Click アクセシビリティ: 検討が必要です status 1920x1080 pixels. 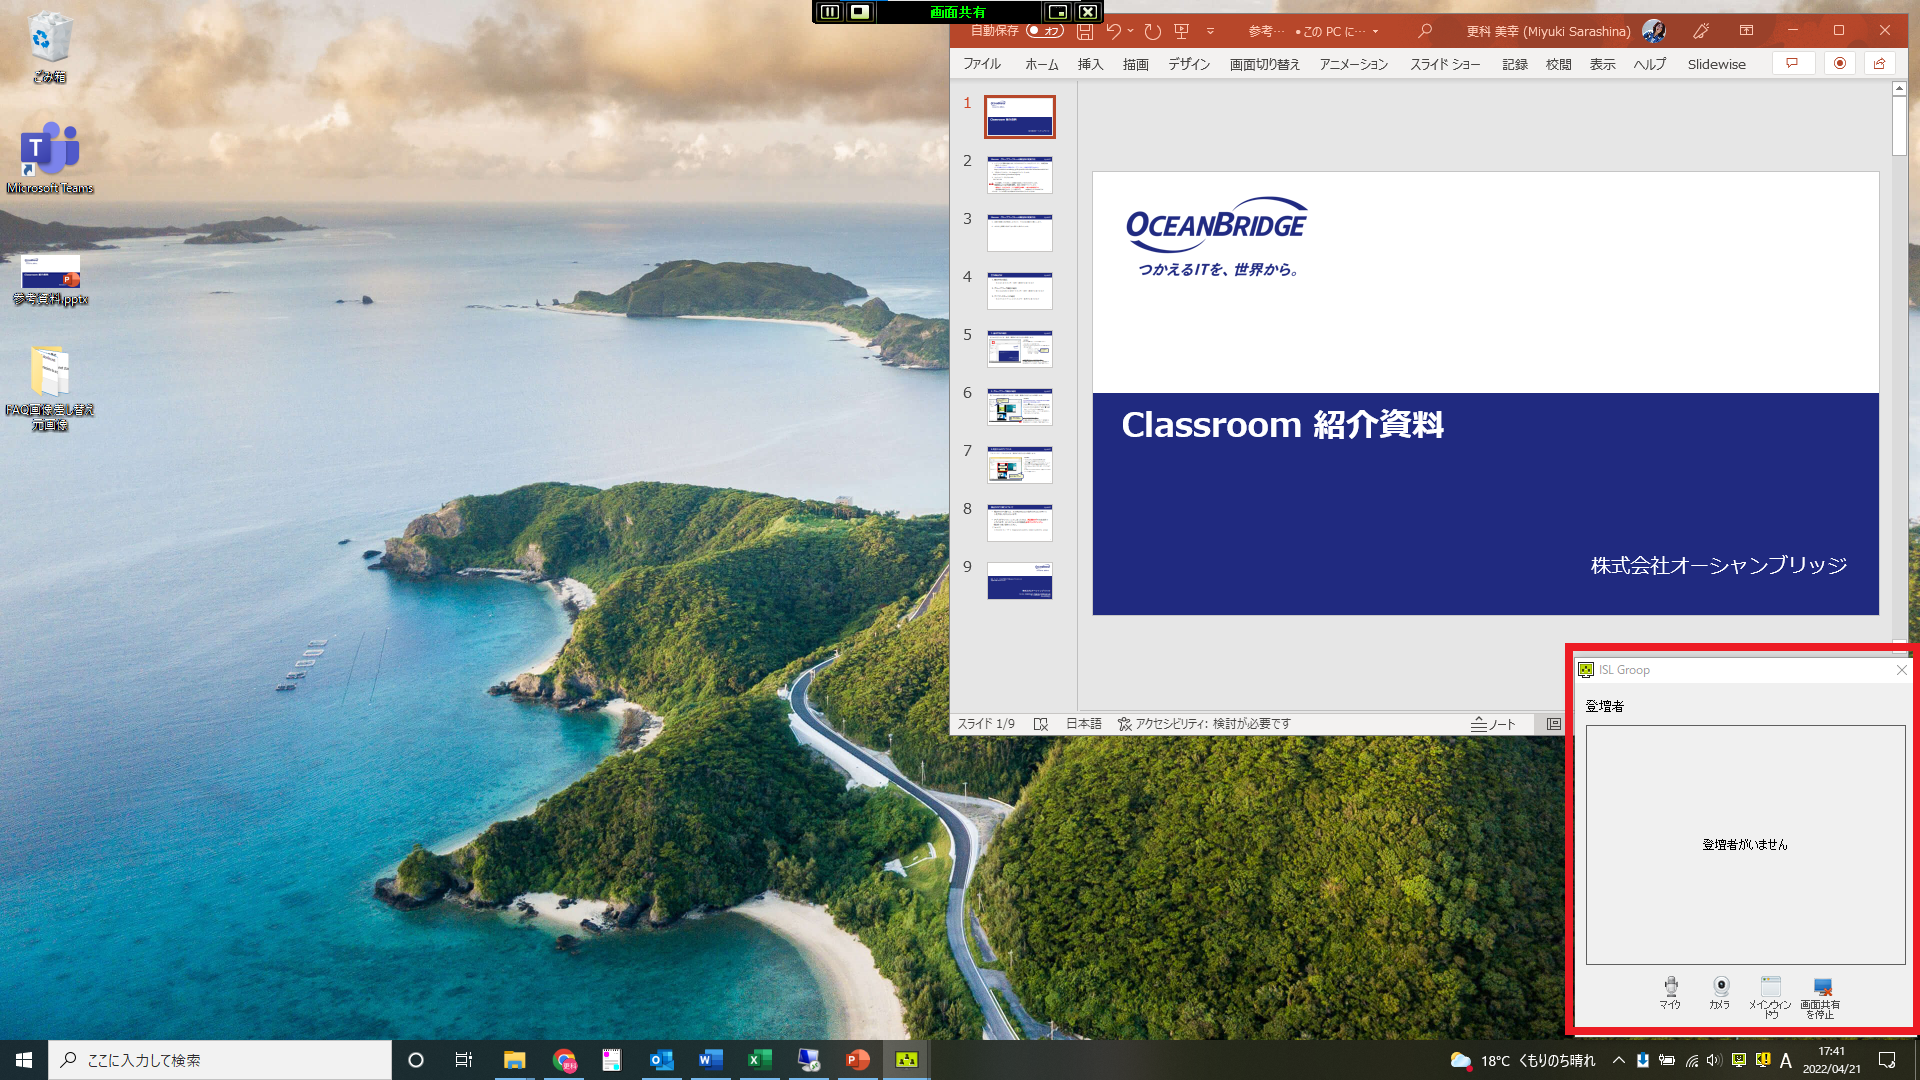pos(1204,724)
